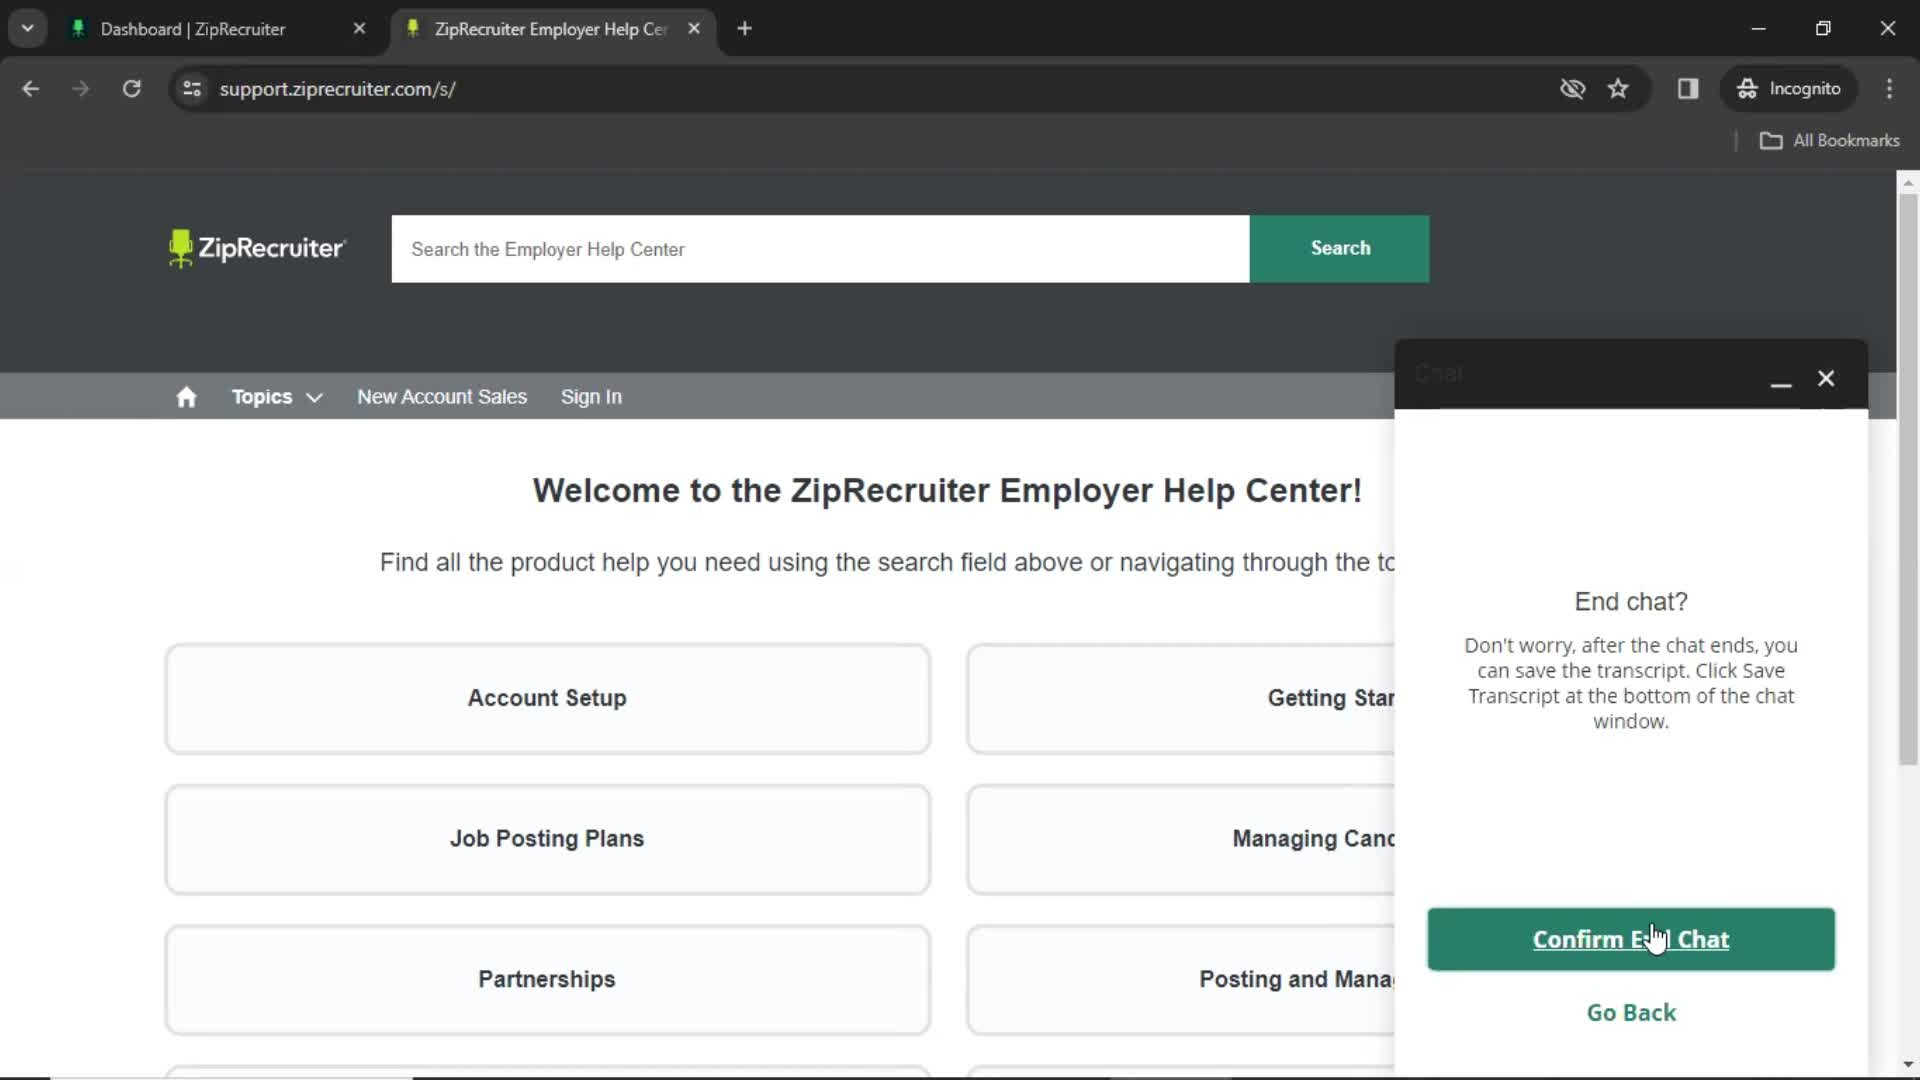This screenshot has height=1080, width=1920.
Task: Open New Account Sales menu item
Action: [442, 397]
